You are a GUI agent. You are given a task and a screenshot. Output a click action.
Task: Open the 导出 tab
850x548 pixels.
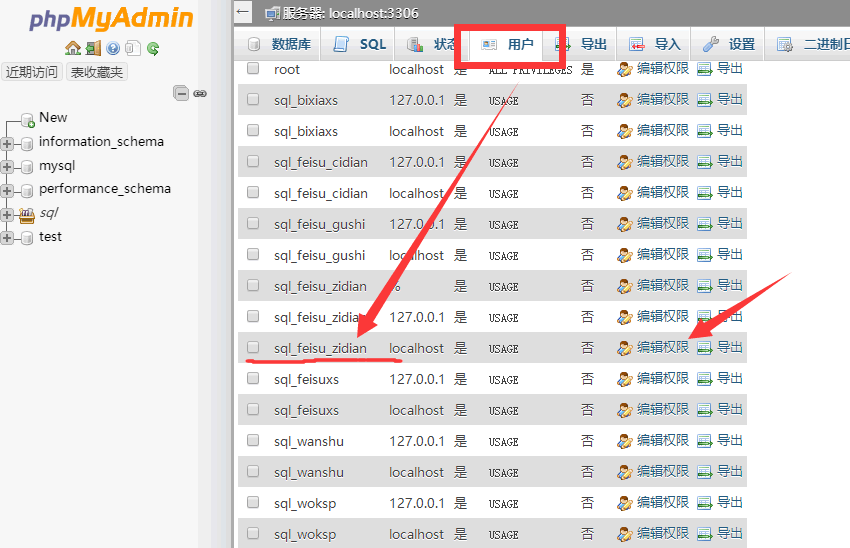tap(581, 44)
